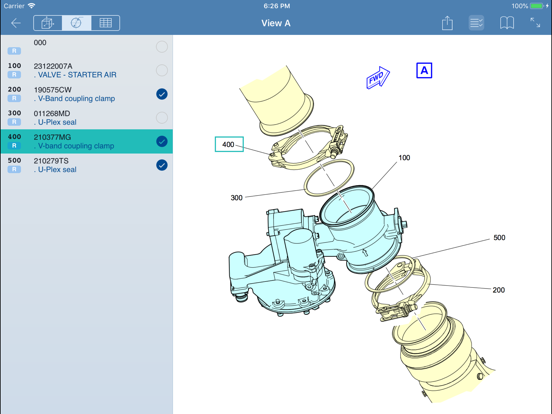Uncheck item 400 V-band coupling clamp
This screenshot has width=552, height=414.
[162, 142]
